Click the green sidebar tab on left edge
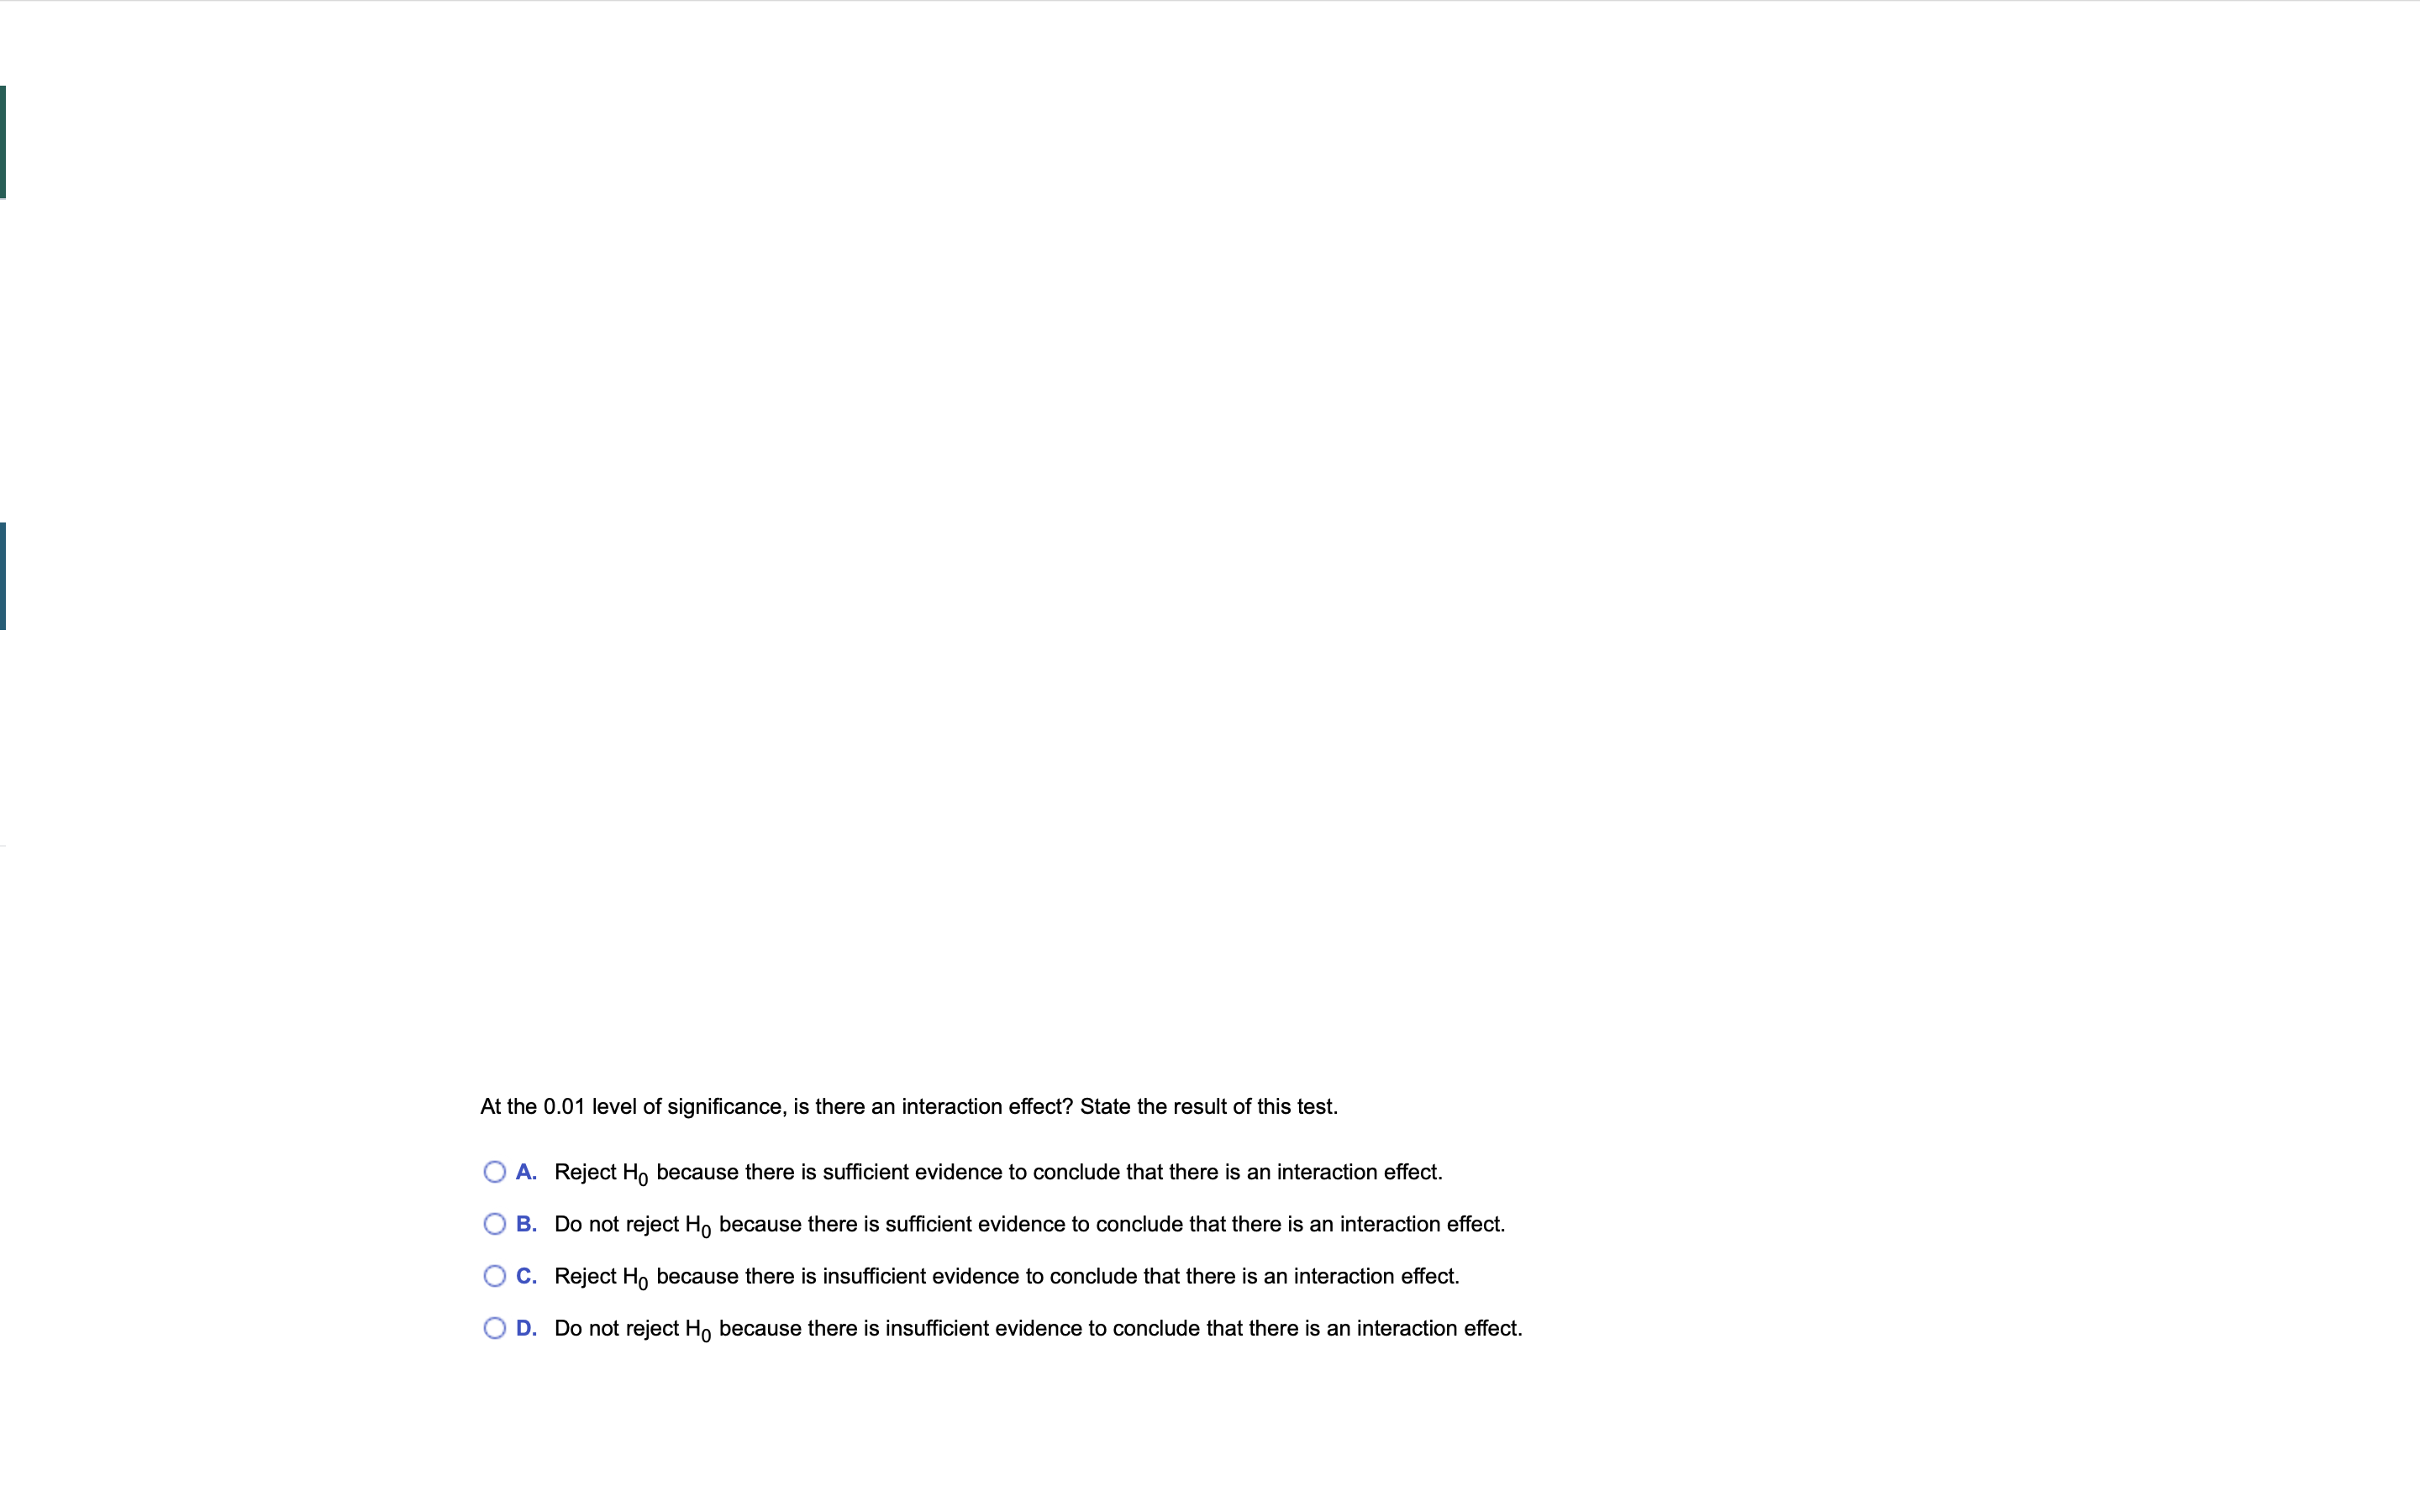The image size is (2420, 1512). click(3, 140)
